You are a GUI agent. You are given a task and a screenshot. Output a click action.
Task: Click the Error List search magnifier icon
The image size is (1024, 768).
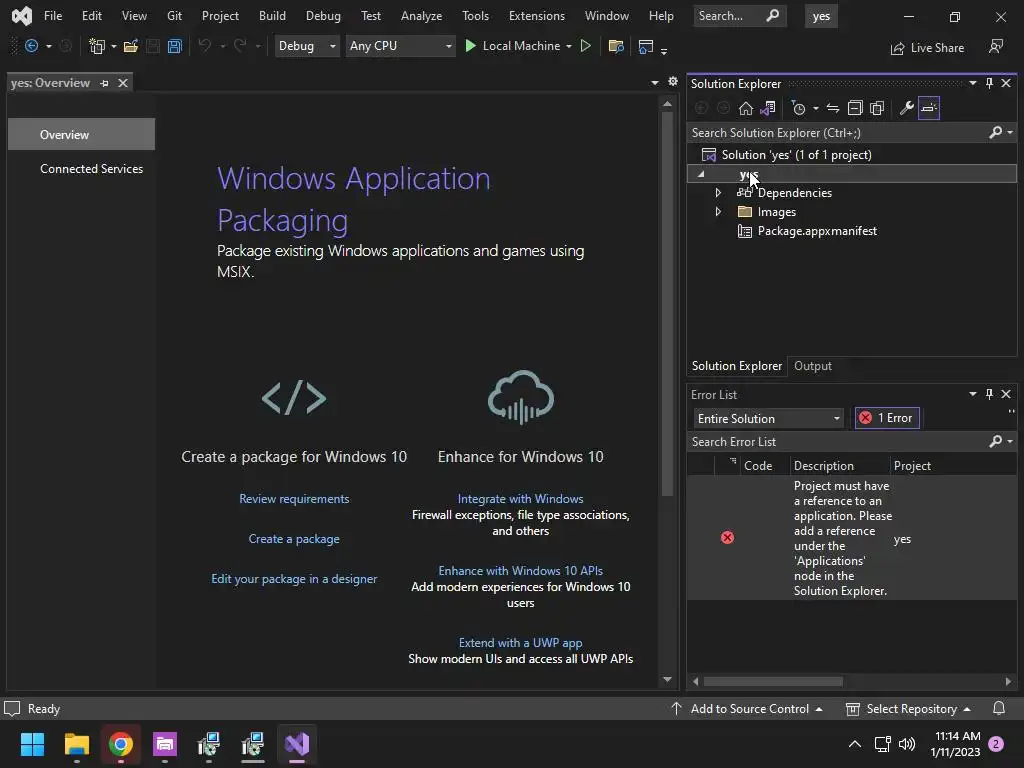point(996,441)
